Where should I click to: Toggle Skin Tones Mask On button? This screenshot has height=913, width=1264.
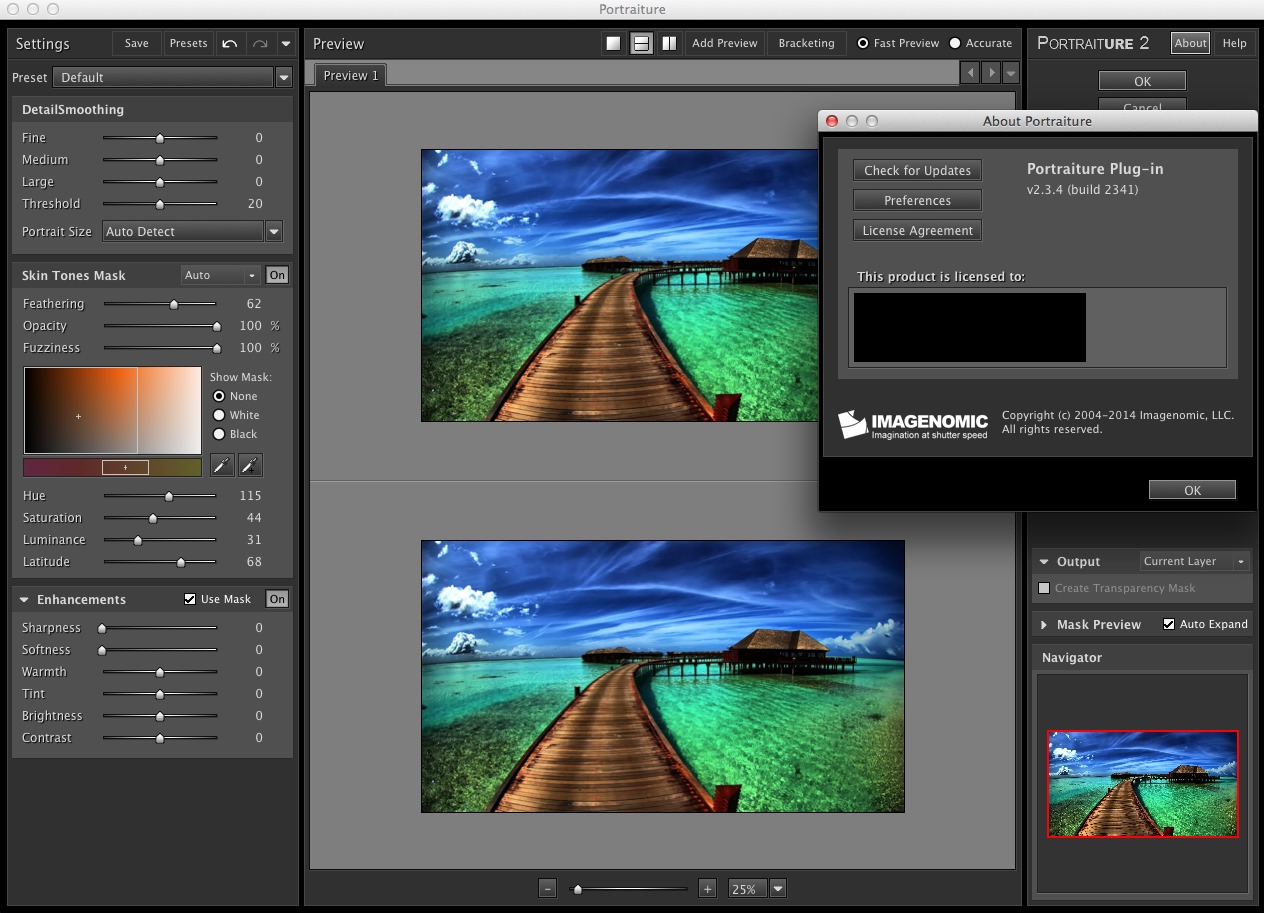[x=277, y=275]
